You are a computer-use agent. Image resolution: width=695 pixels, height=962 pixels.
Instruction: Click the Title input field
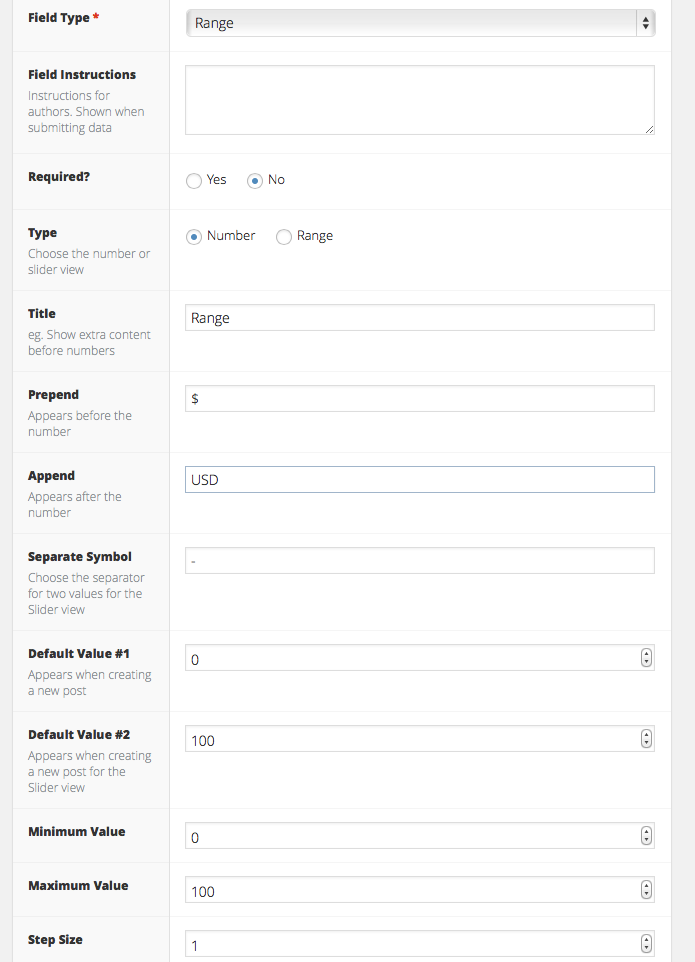pos(420,318)
